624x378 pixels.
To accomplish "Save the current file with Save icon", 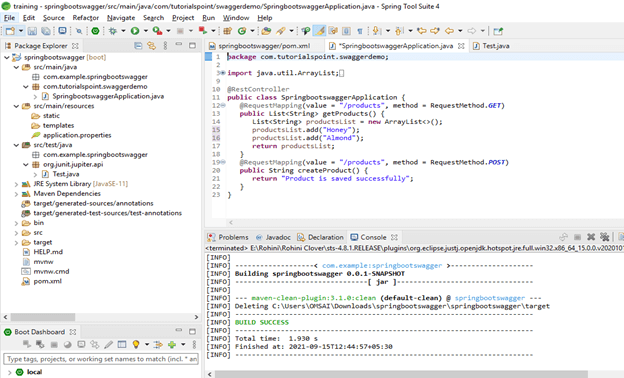I will [32, 31].
